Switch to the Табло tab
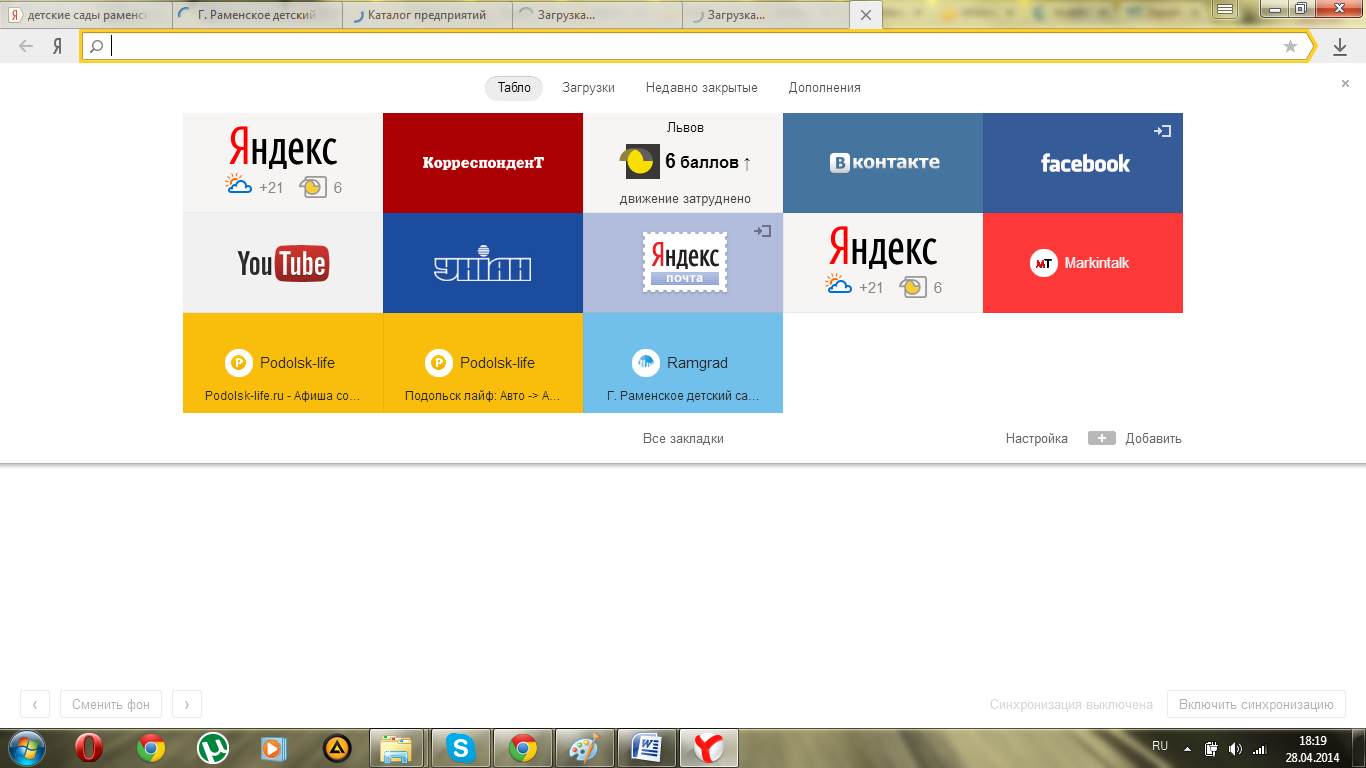The image size is (1366, 768). point(514,88)
